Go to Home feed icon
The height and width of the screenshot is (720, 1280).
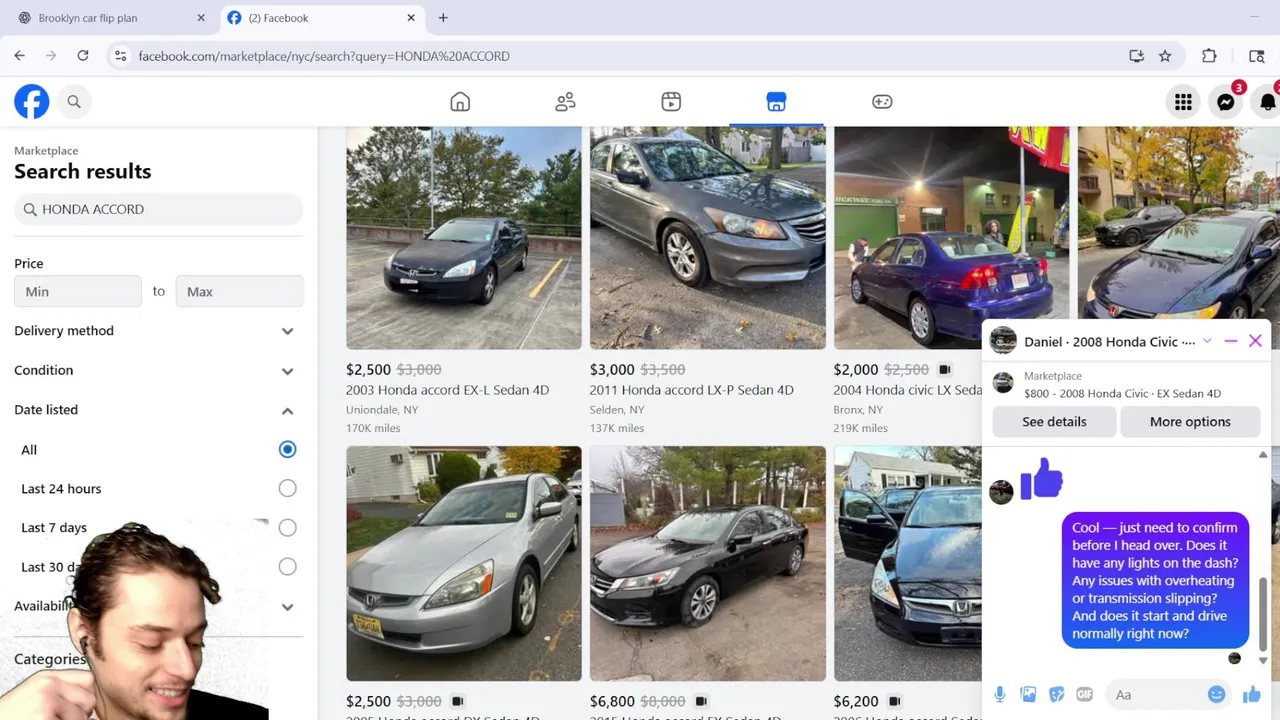[460, 101]
